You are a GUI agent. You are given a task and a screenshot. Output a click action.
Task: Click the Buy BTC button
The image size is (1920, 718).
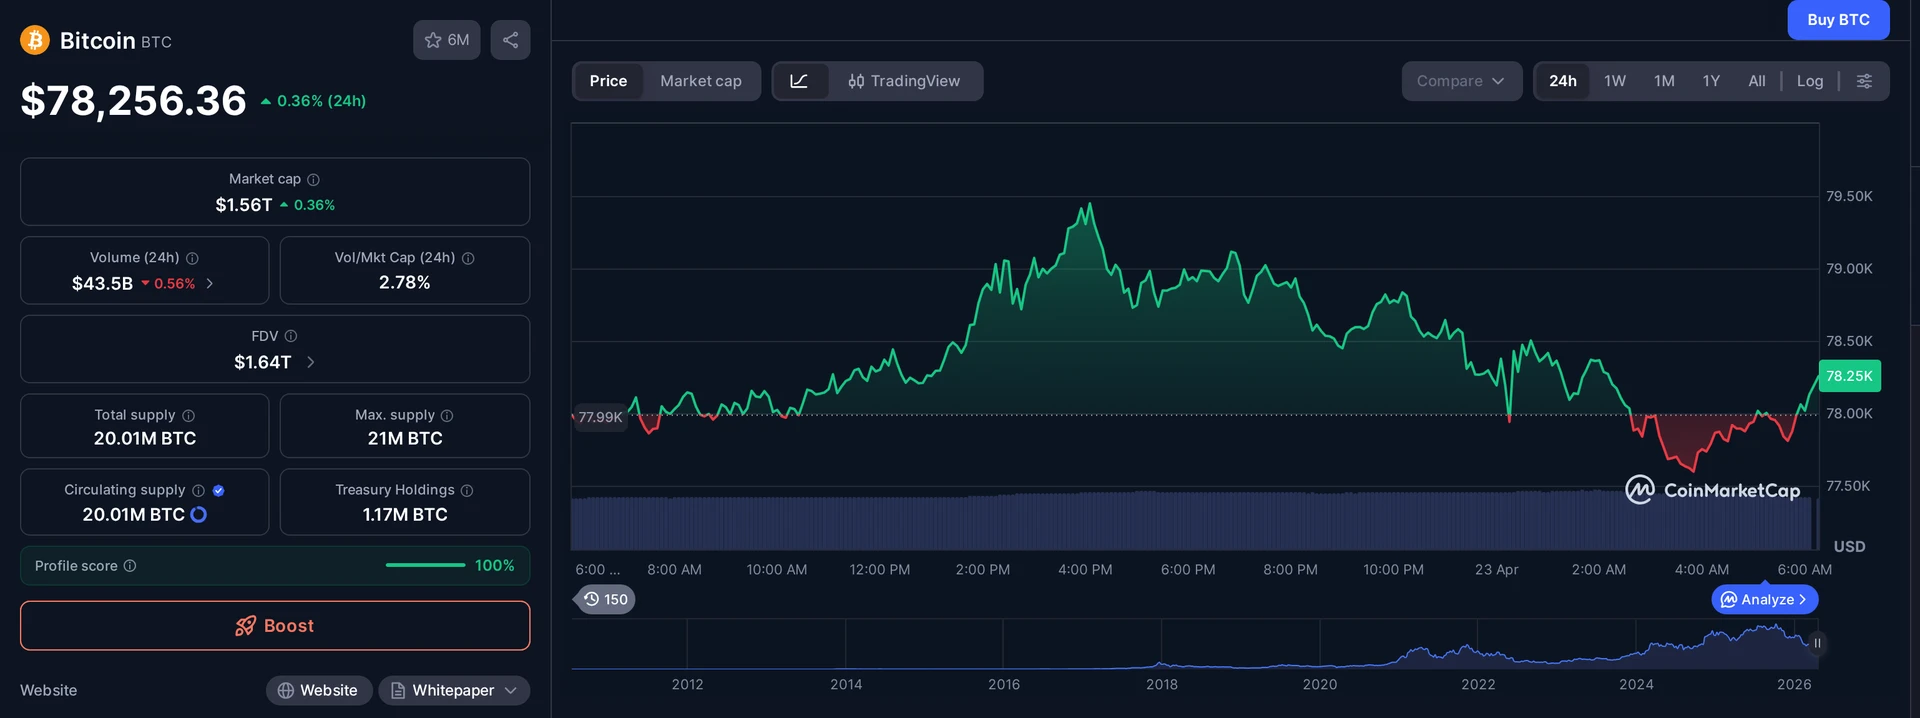tap(1838, 19)
